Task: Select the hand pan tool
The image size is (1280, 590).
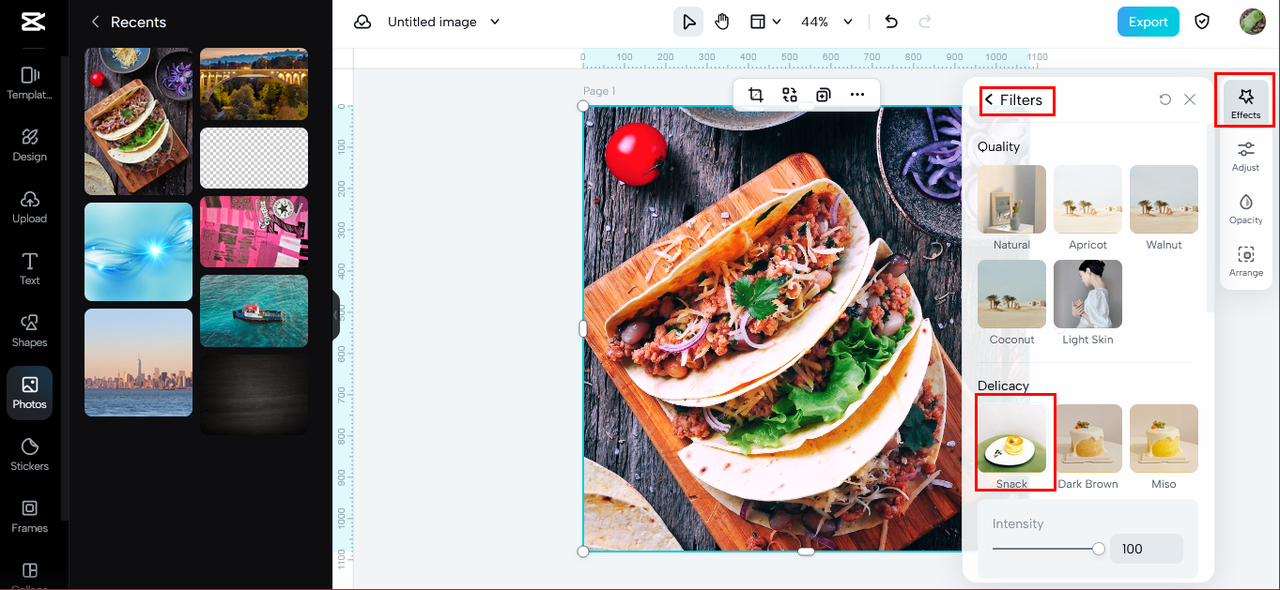Action: 722,22
